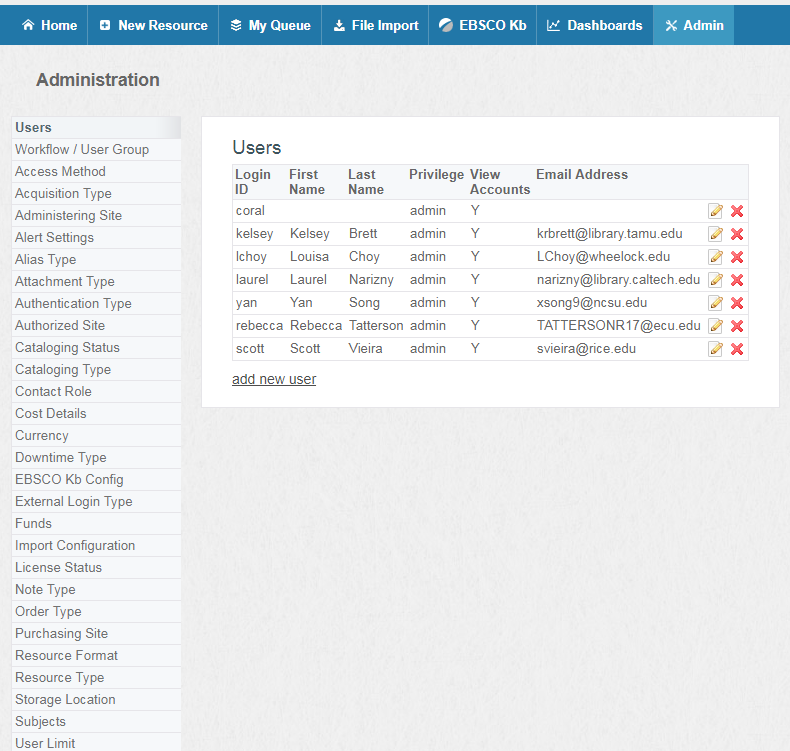Open Storage Location settings
Viewport: 790px width, 751px height.
click(x=96, y=700)
